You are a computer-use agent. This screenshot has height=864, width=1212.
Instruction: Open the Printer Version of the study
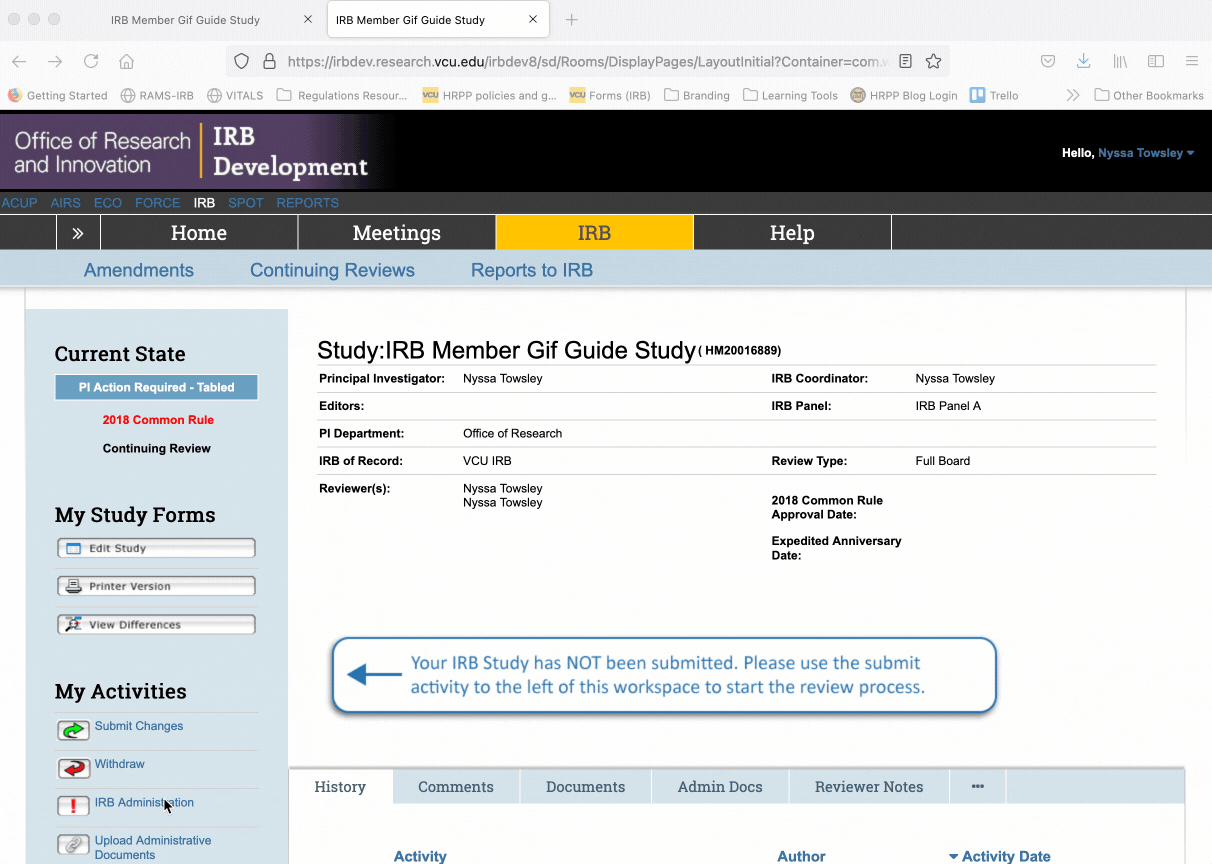tap(156, 585)
